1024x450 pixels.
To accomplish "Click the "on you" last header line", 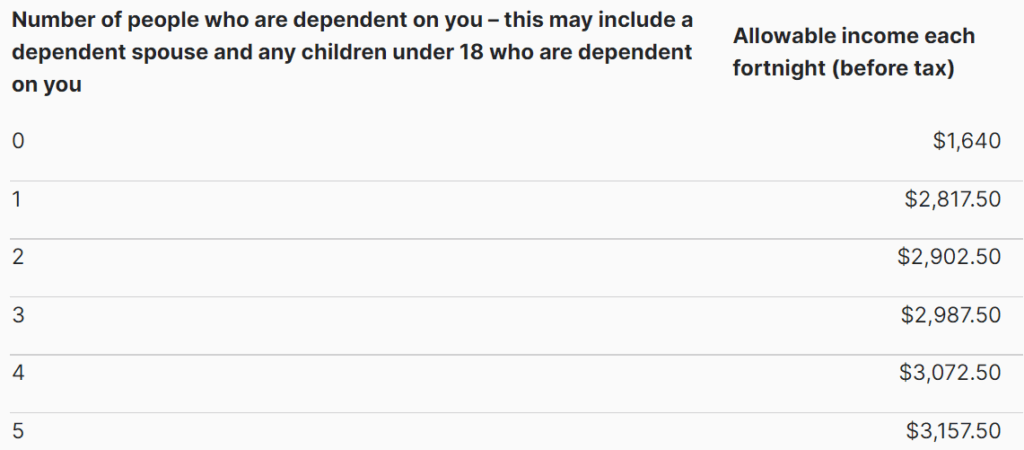I will point(46,85).
